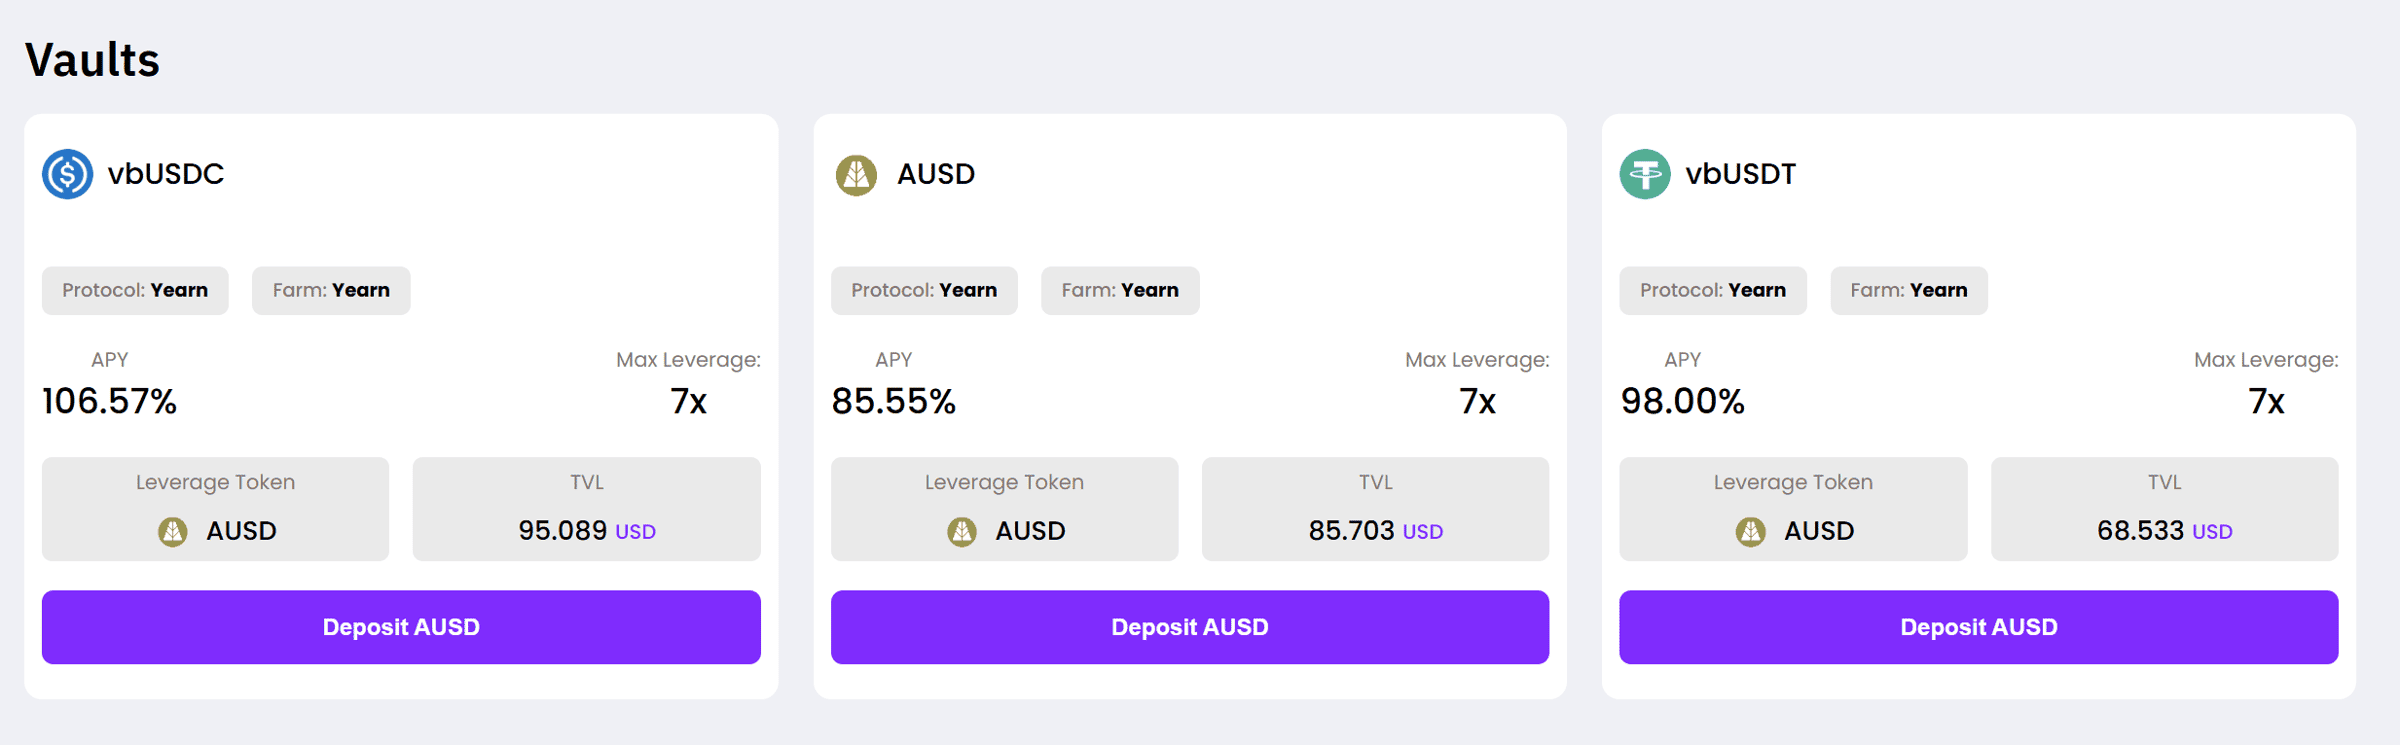Select the Protocol: Yearn tag on vbUSDC
This screenshot has height=745, width=2400.
click(135, 291)
